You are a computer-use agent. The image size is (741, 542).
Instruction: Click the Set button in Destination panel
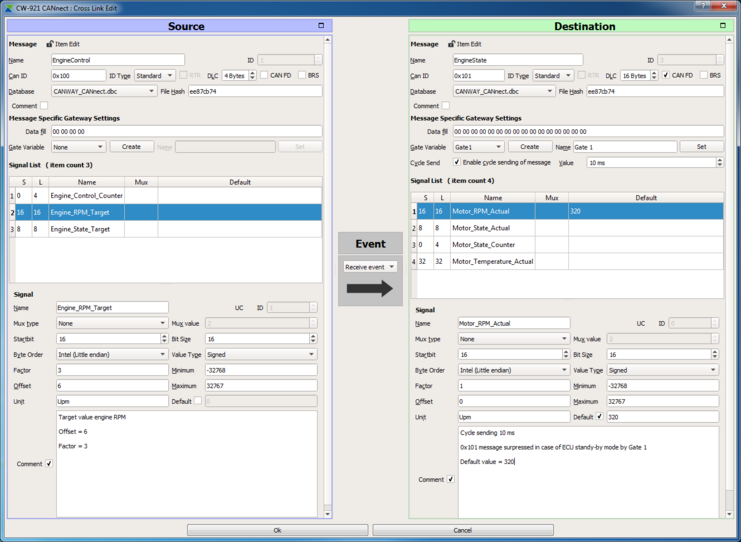tap(701, 147)
